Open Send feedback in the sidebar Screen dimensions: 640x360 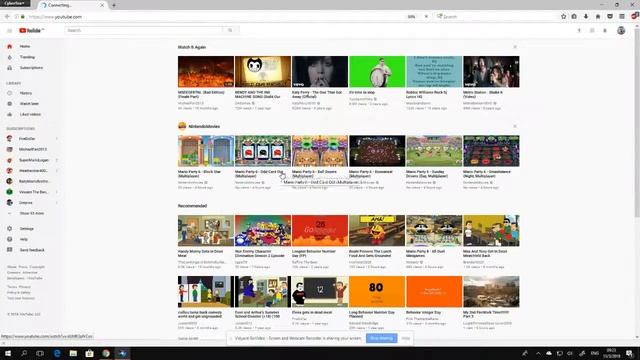pos(32,250)
